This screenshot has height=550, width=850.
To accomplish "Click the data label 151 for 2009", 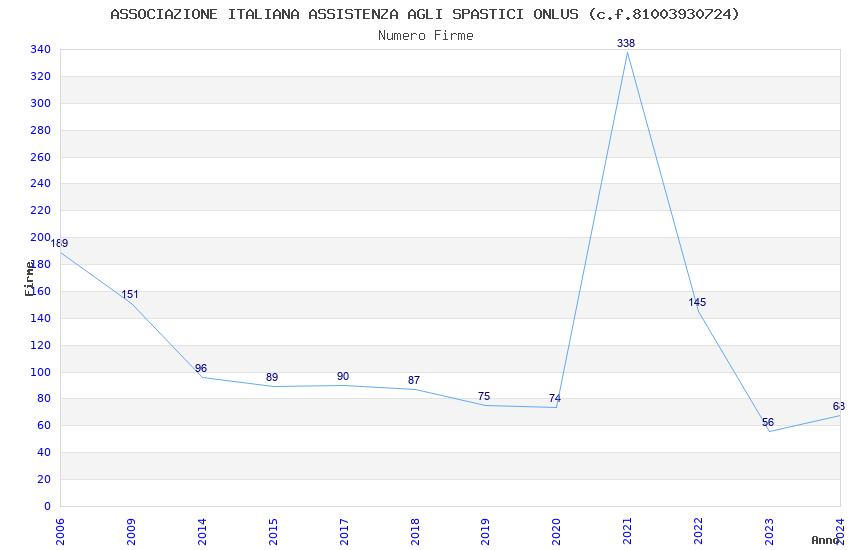I will pyautogui.click(x=130, y=294).
